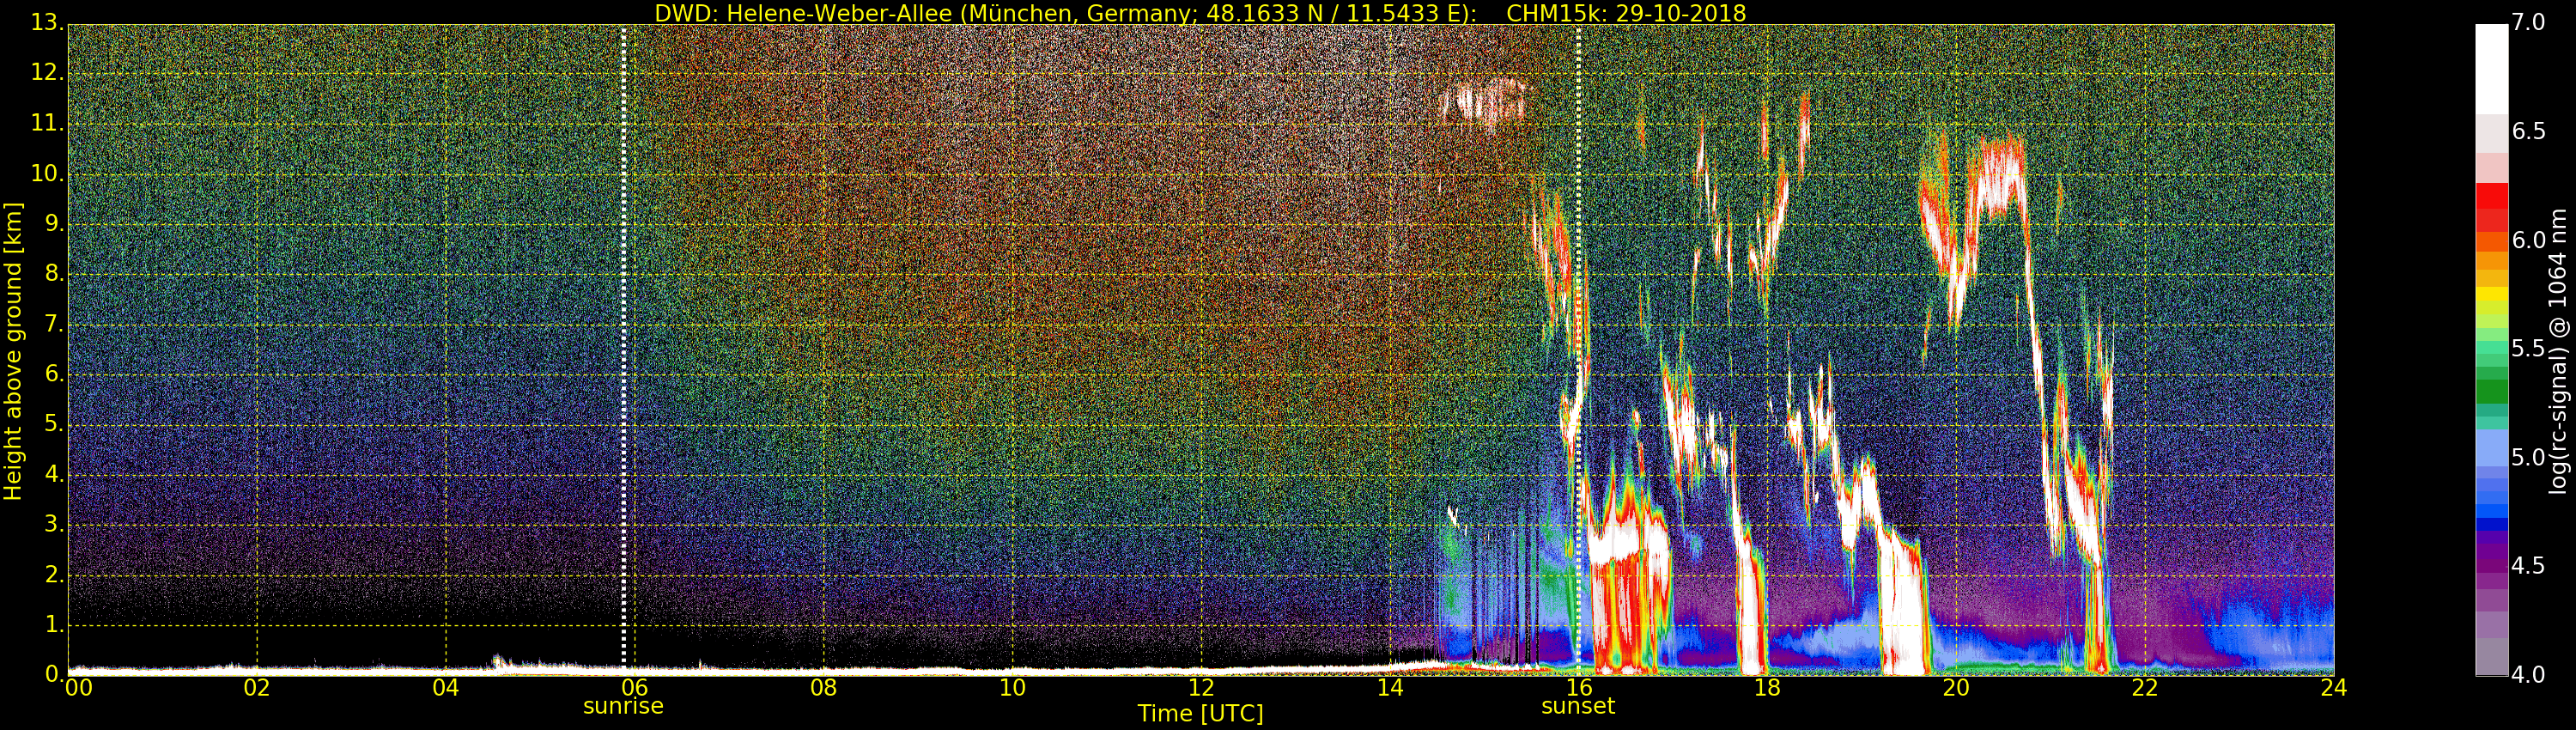The height and width of the screenshot is (730, 2576).
Task: Click height axis tick '11.'
Action: point(46,123)
